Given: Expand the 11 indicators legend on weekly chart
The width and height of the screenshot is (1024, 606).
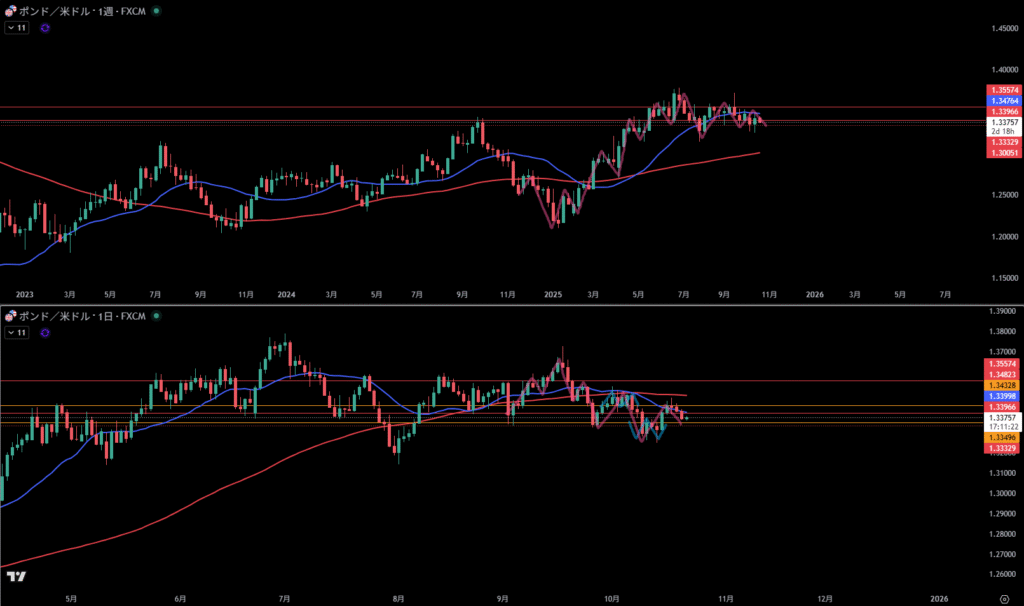Looking at the screenshot, I should tap(17, 28).
